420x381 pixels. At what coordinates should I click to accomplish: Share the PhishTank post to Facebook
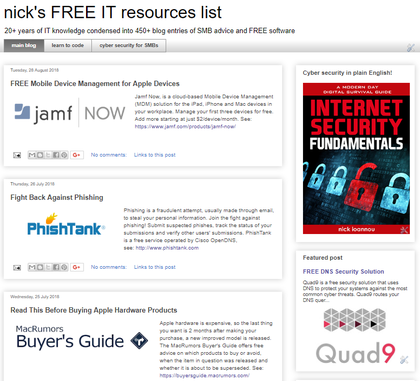(56, 267)
